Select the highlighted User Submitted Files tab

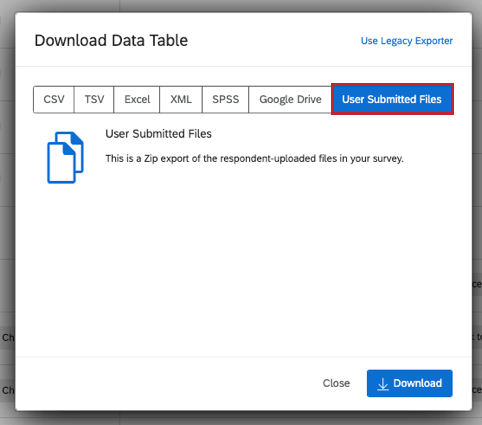tap(392, 99)
